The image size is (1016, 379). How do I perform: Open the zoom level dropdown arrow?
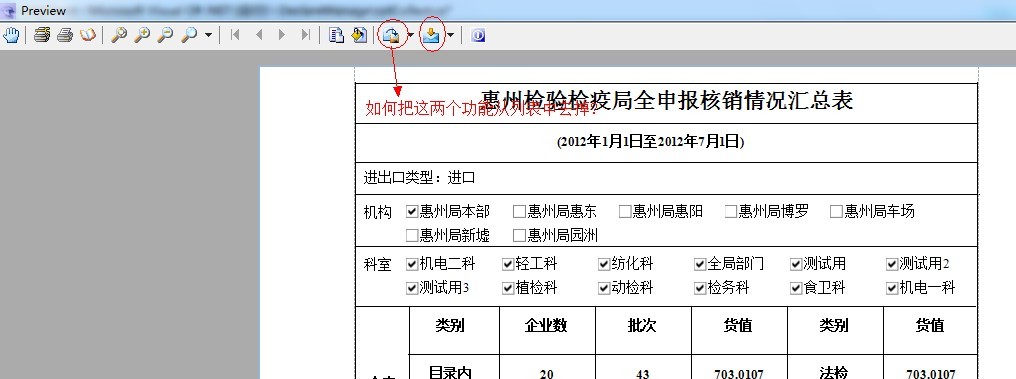click(208, 35)
